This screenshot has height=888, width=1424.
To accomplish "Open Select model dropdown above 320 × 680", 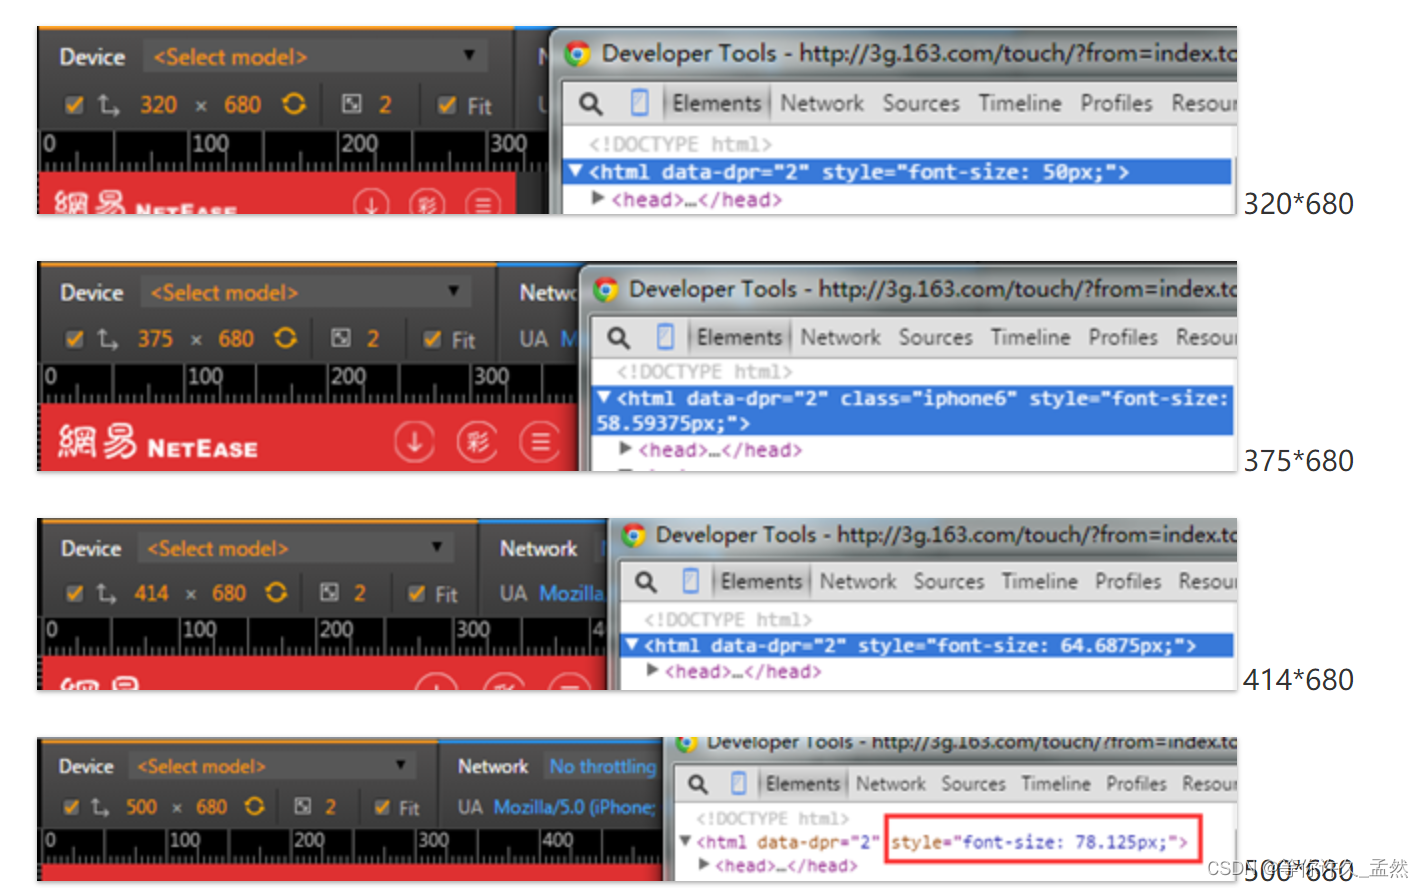I will tap(315, 56).
